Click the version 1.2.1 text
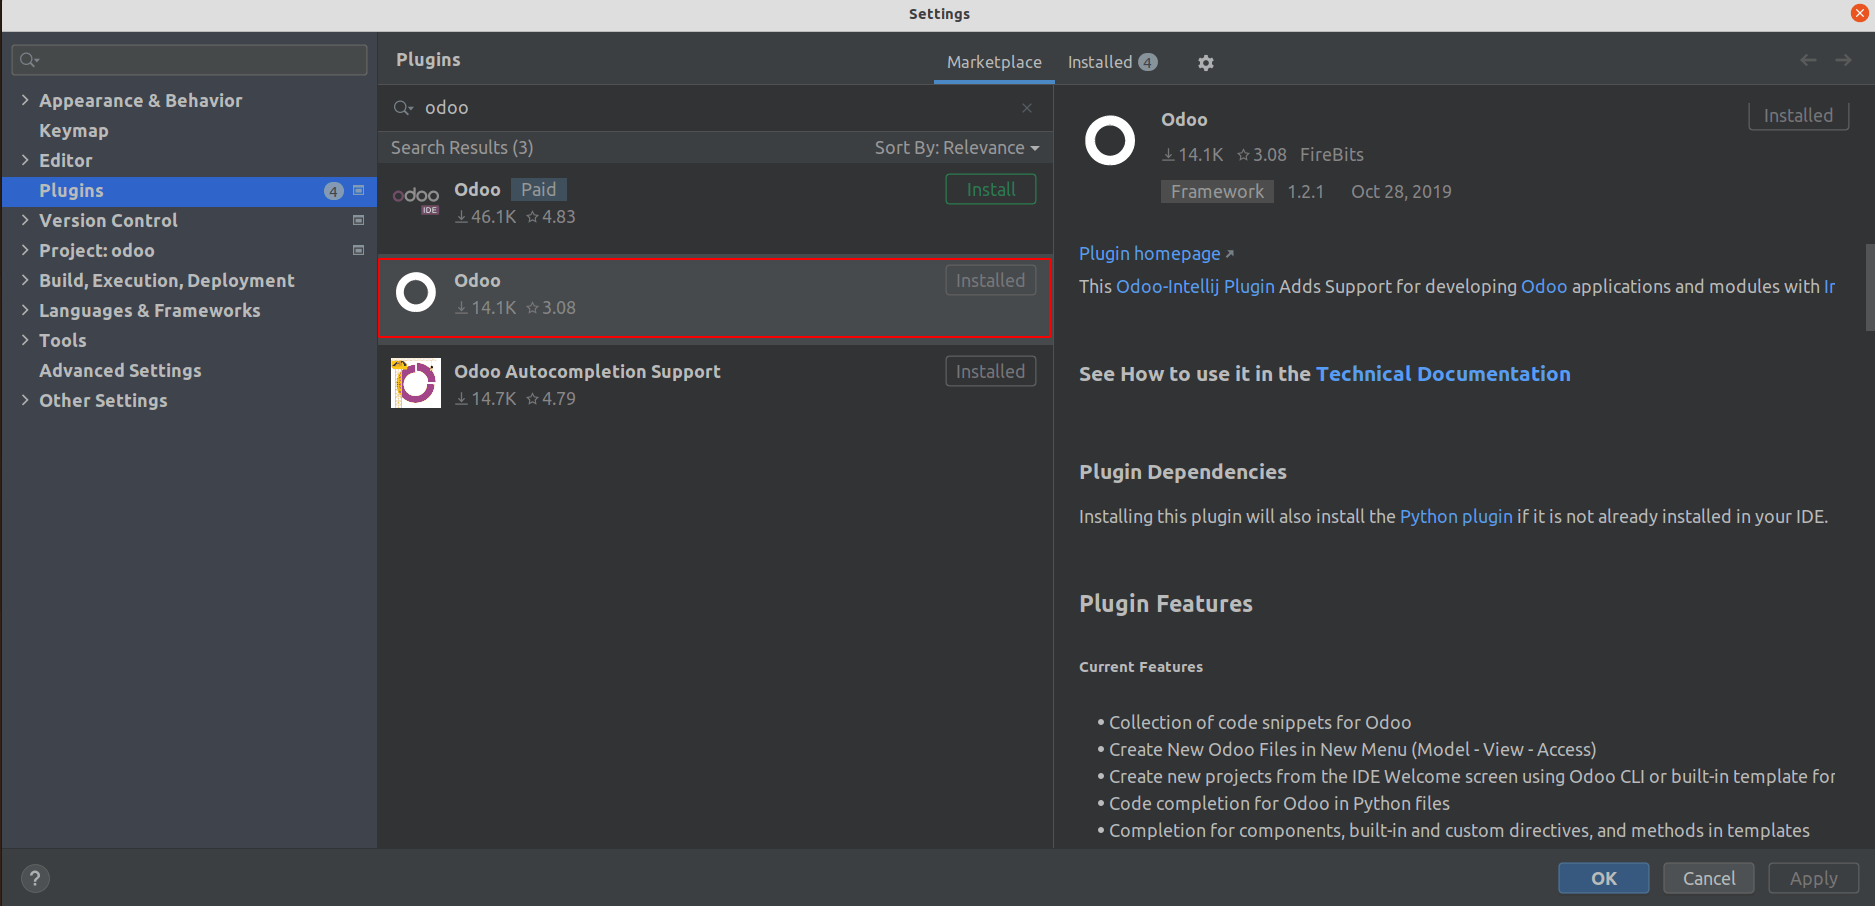The image size is (1875, 906). point(1305,192)
